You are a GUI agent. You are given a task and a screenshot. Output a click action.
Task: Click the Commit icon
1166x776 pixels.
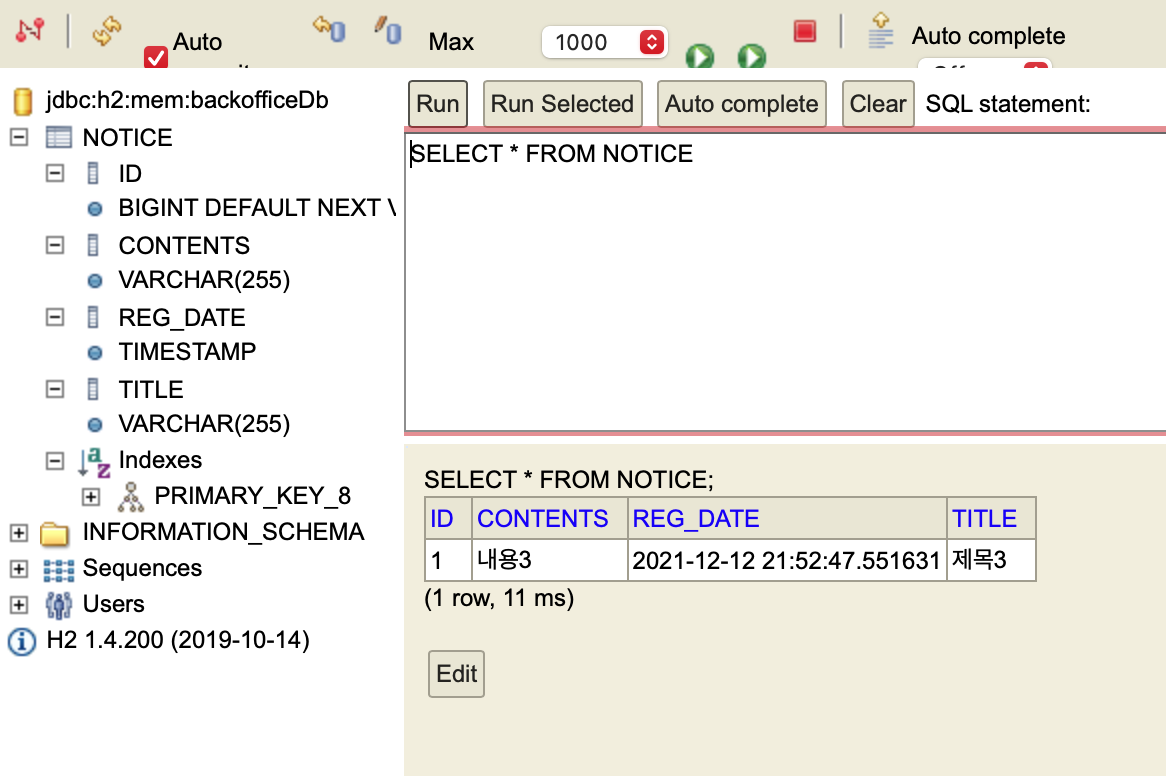[387, 30]
